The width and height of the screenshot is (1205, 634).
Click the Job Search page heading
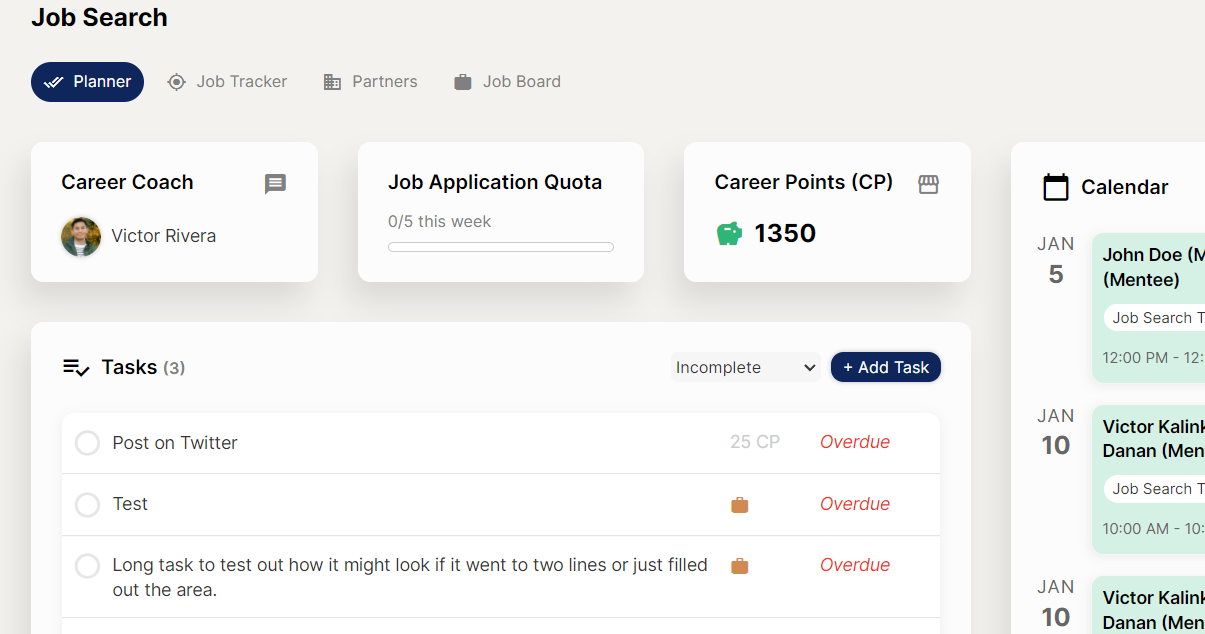pos(99,17)
